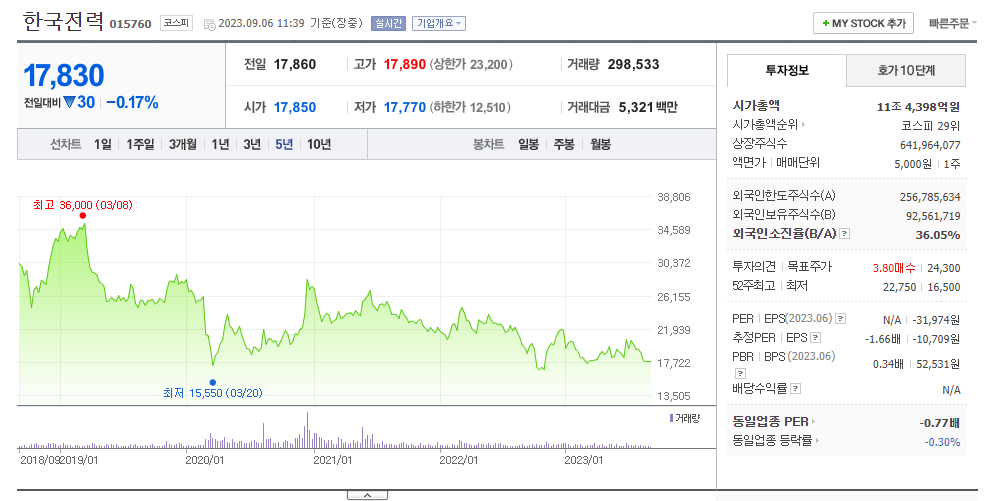Click the tallest volume bar near 2021/01
This screenshot has width=990, height=501.
(x=307, y=430)
